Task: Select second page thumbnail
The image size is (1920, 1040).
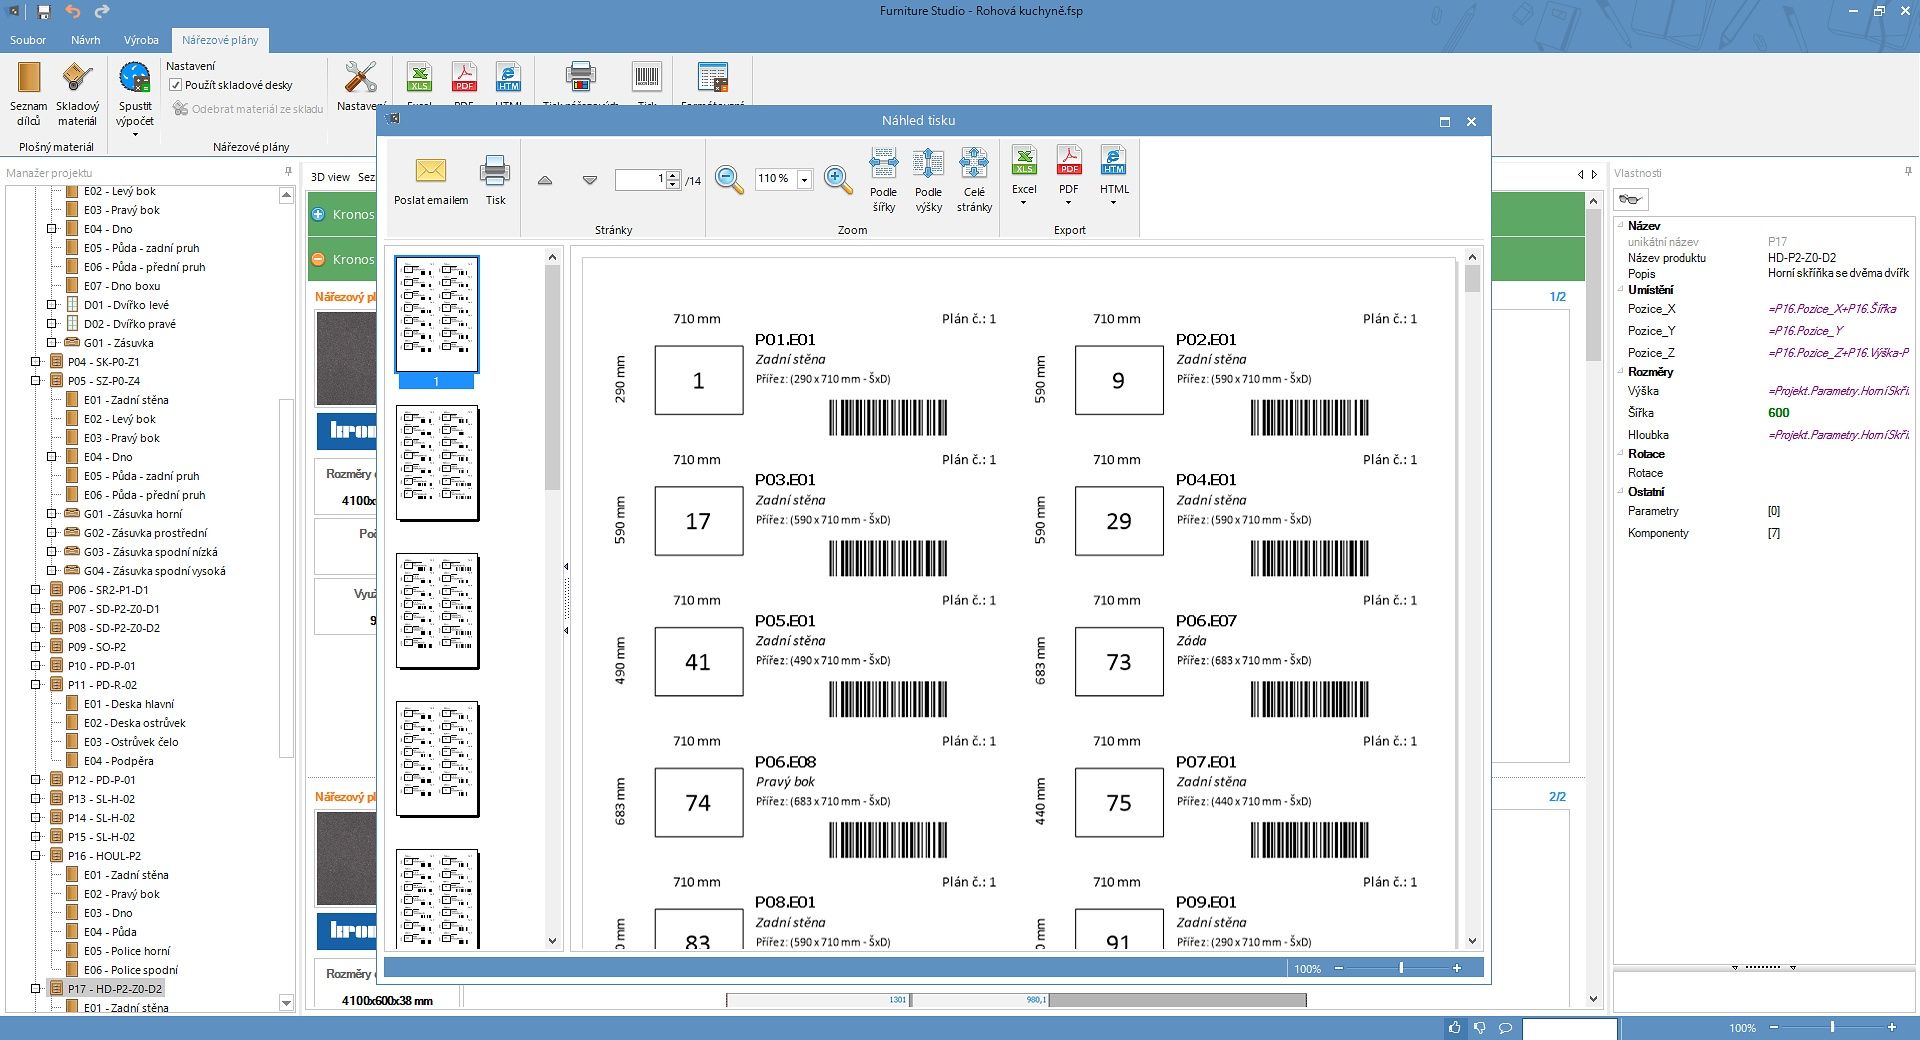Action: (437, 463)
